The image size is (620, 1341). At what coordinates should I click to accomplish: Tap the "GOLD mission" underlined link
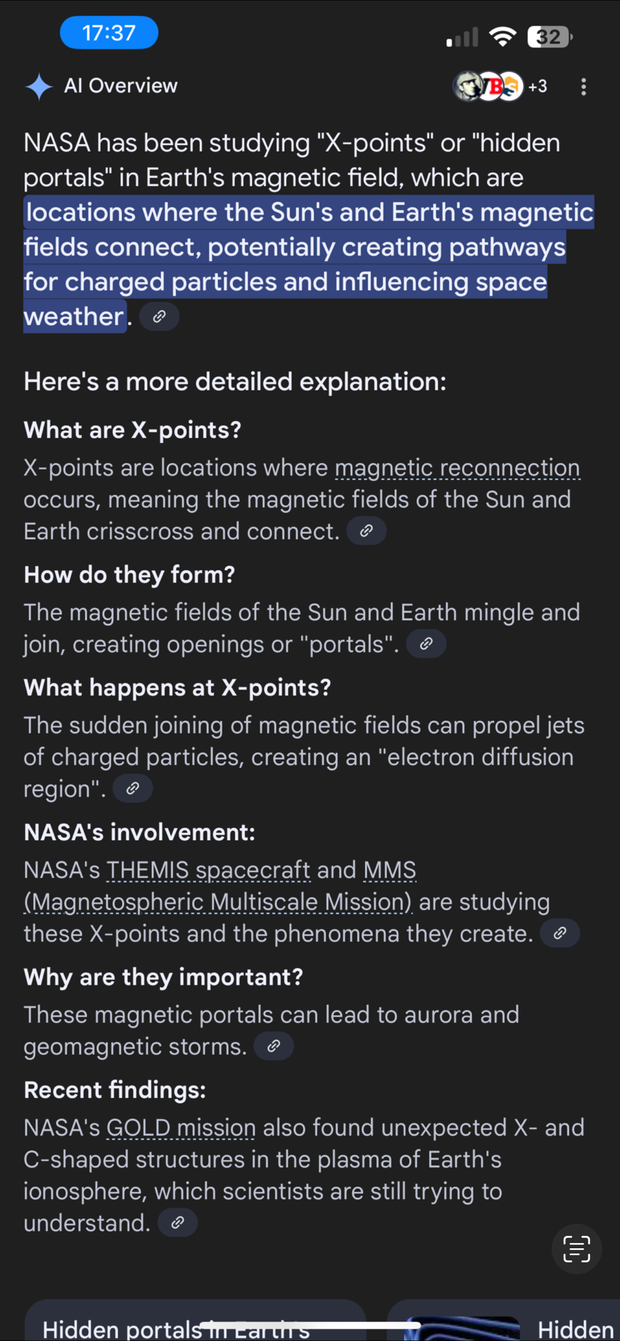pos(181,1128)
